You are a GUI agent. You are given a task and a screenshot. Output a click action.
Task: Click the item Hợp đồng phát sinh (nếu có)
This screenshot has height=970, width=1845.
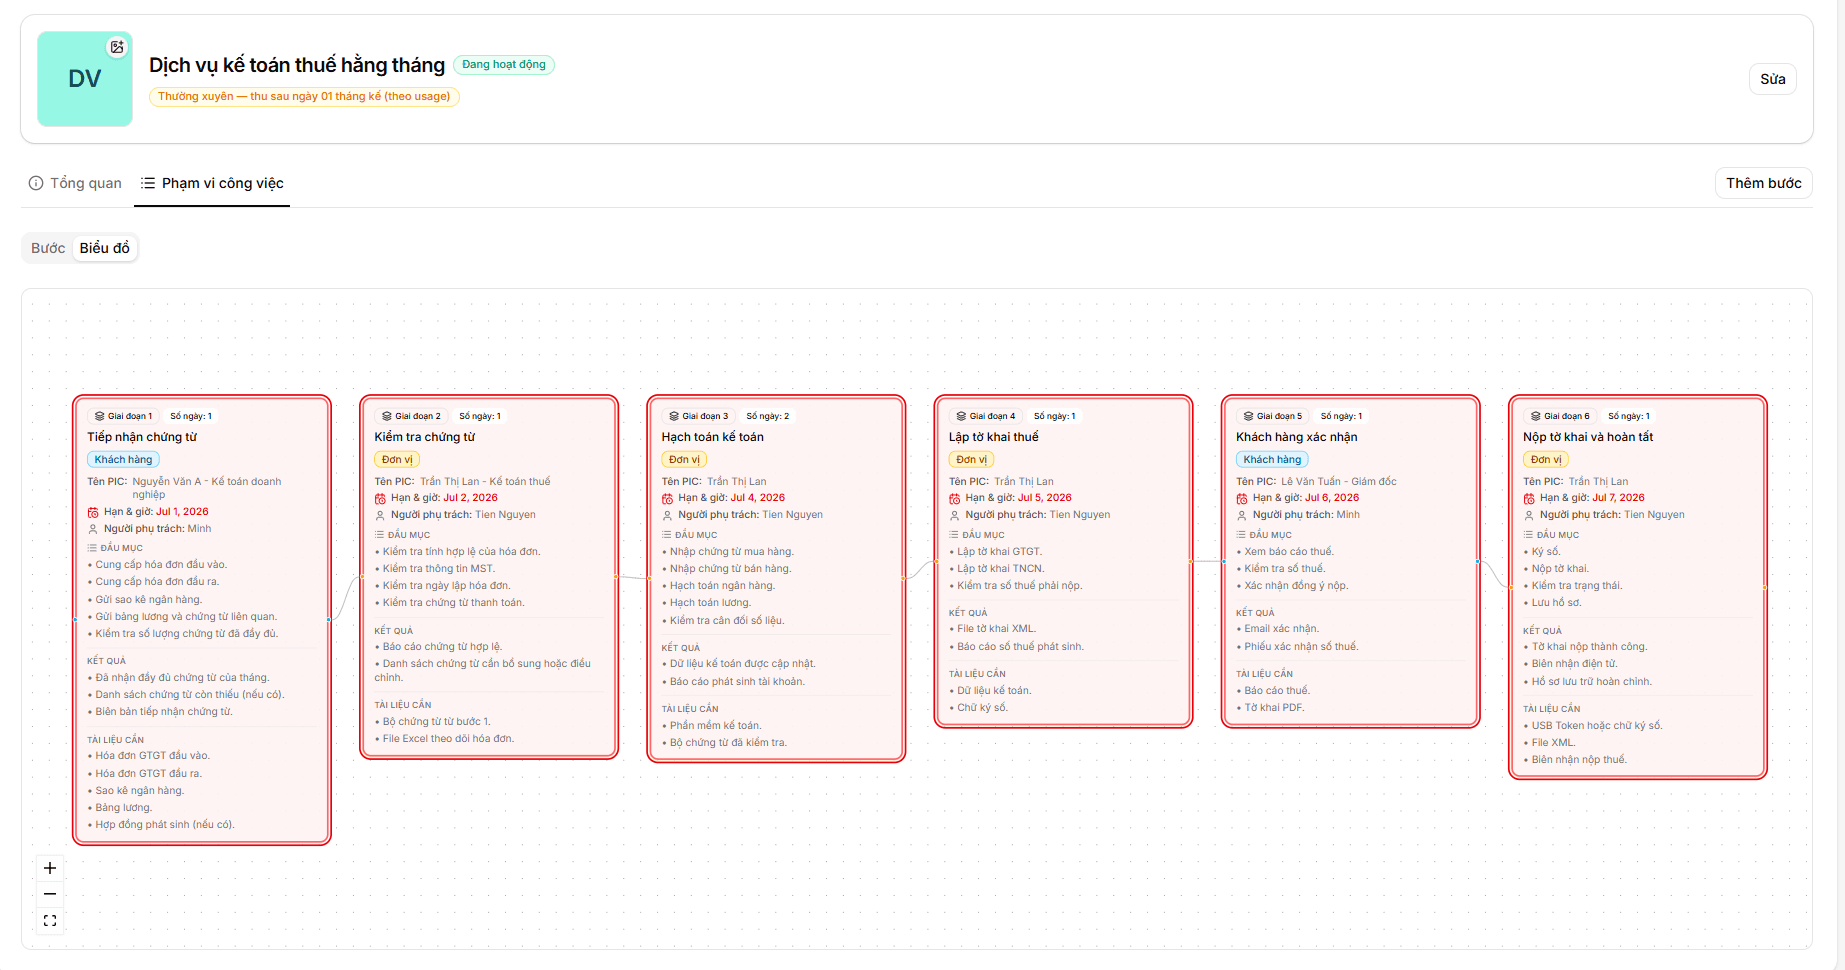165,825
